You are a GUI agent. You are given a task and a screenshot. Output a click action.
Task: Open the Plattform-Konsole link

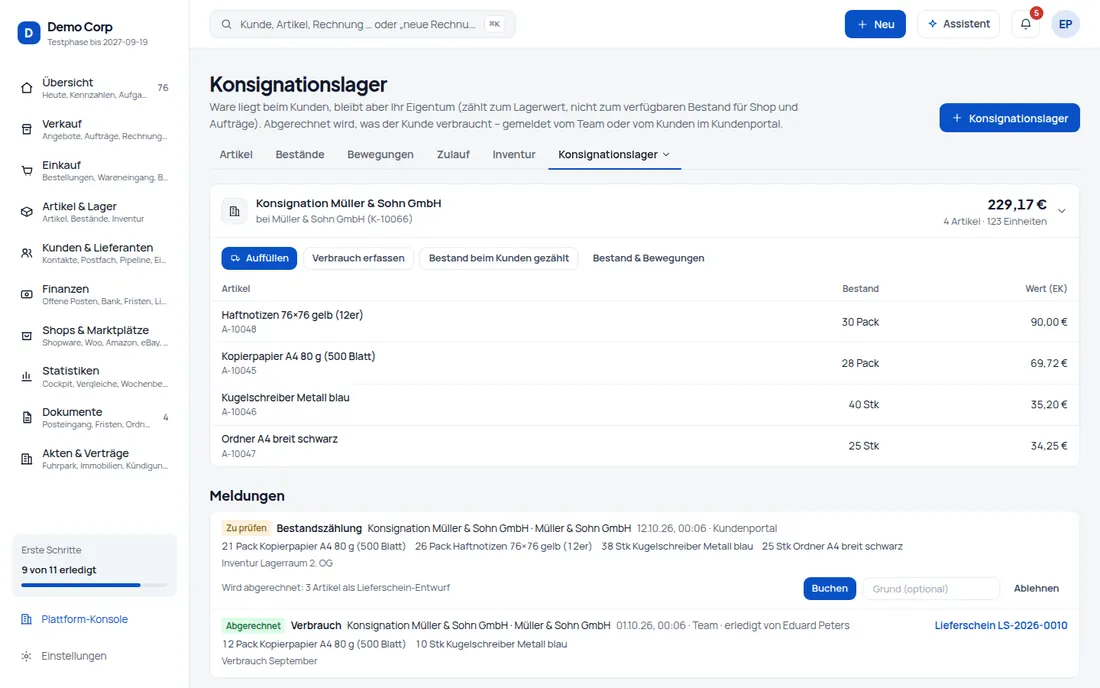[84, 619]
